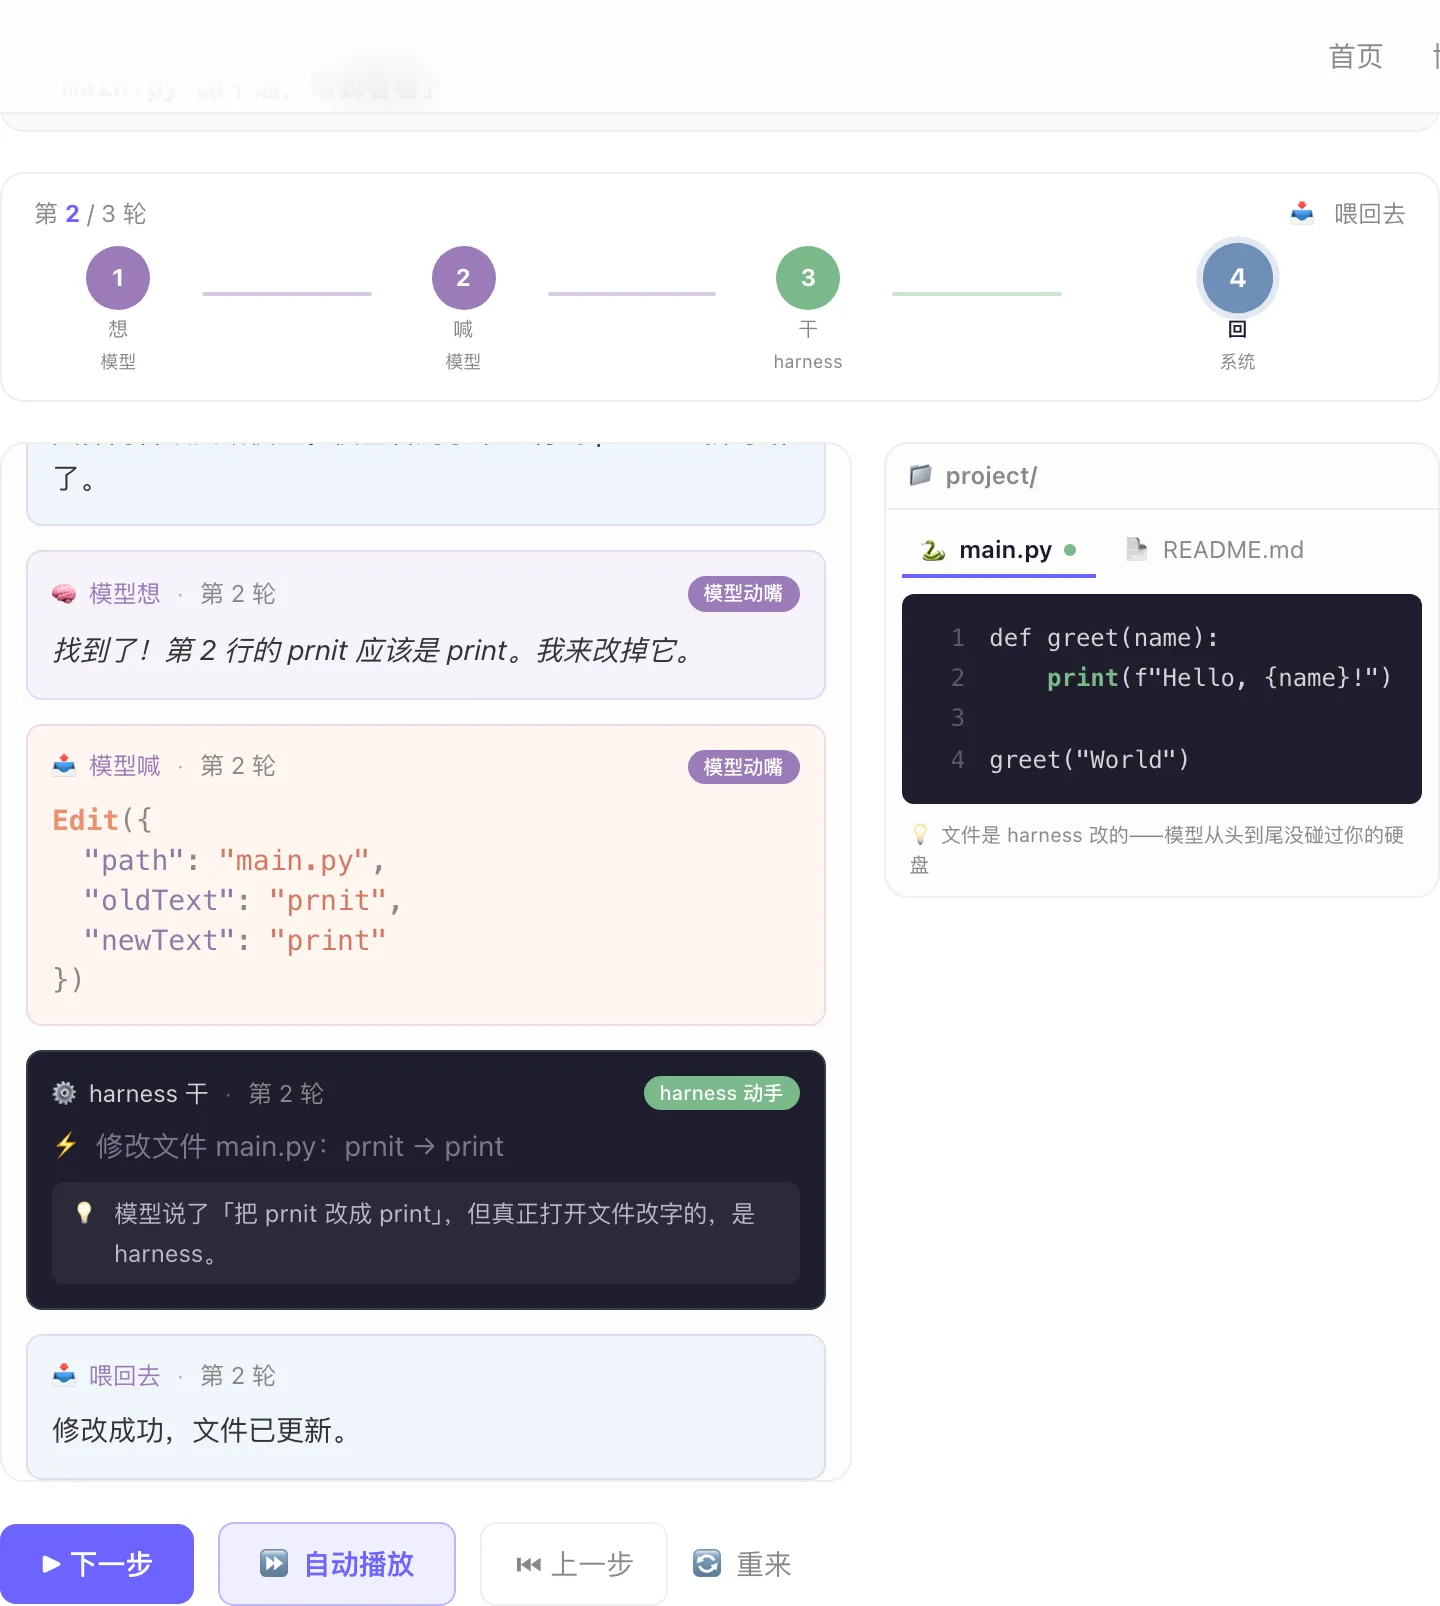
Task: Click the fast-forward icon in 自动播放
Action: point(274,1563)
